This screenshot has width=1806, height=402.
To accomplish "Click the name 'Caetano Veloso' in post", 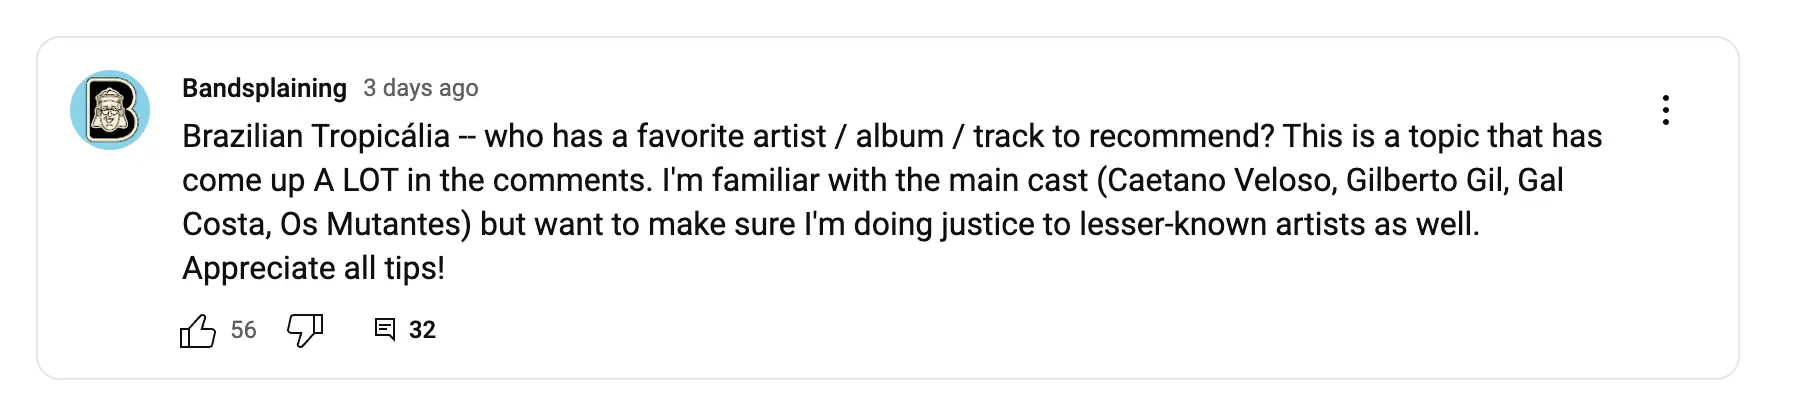I will (x=1220, y=180).
